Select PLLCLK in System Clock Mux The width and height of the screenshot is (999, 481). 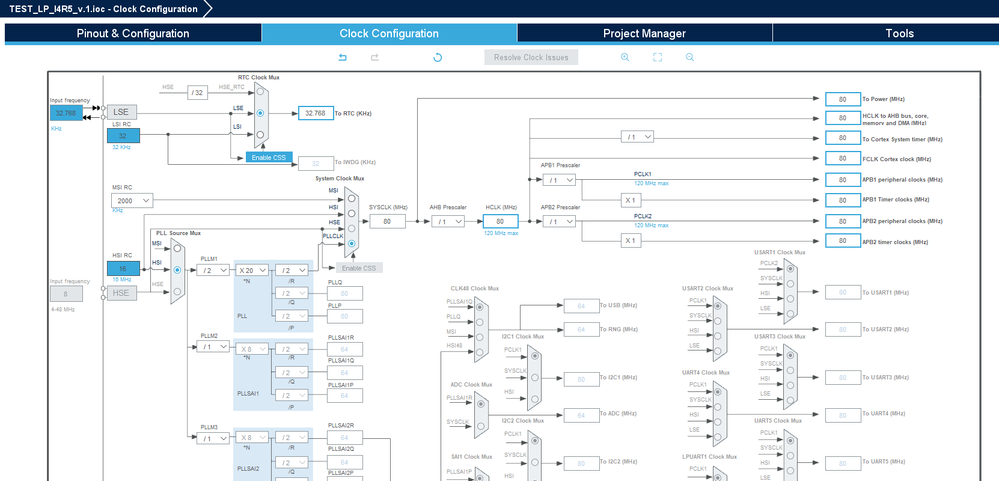[352, 243]
